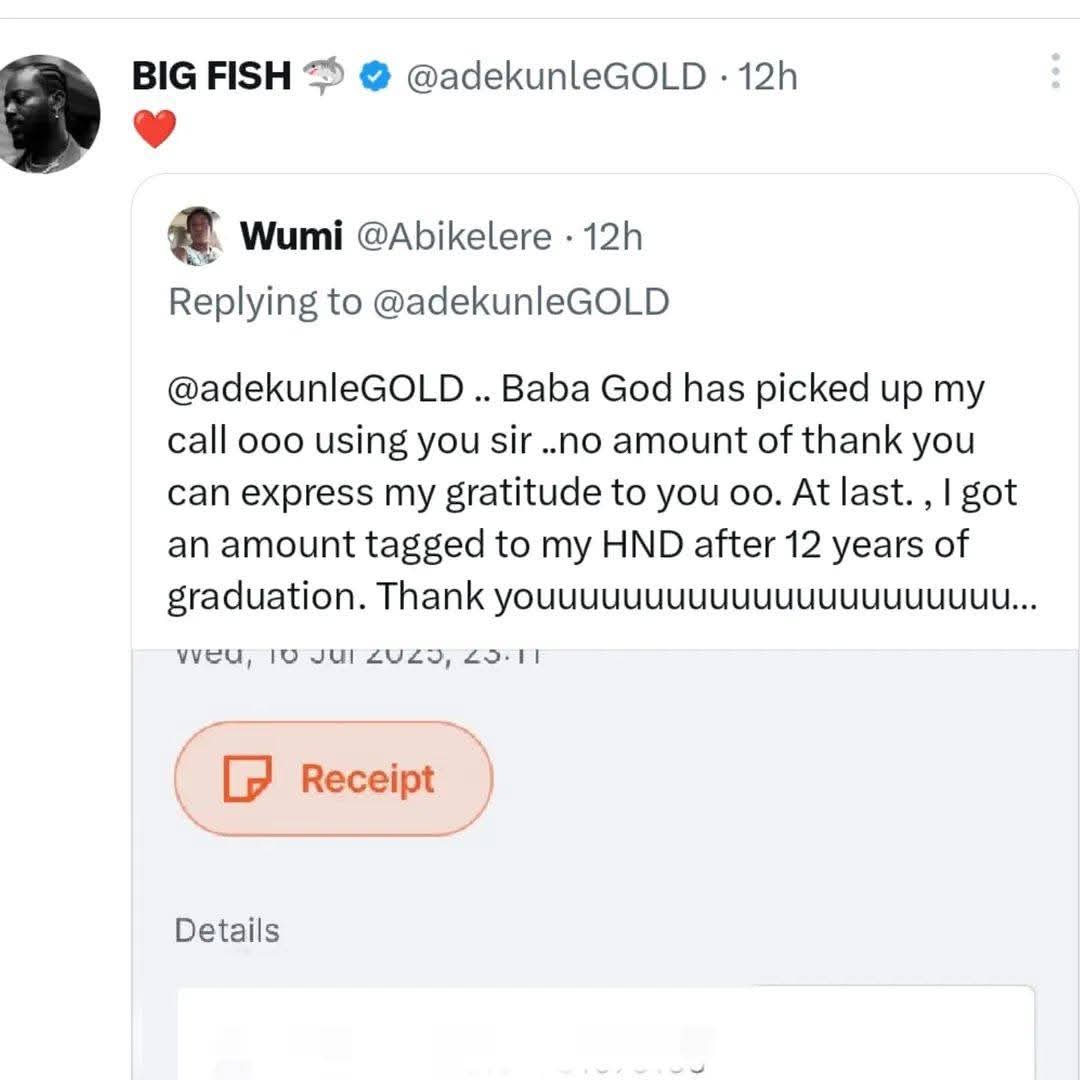Click the 12h timestamp on Wumi's reply
The height and width of the screenshot is (1080, 1080).
613,236
